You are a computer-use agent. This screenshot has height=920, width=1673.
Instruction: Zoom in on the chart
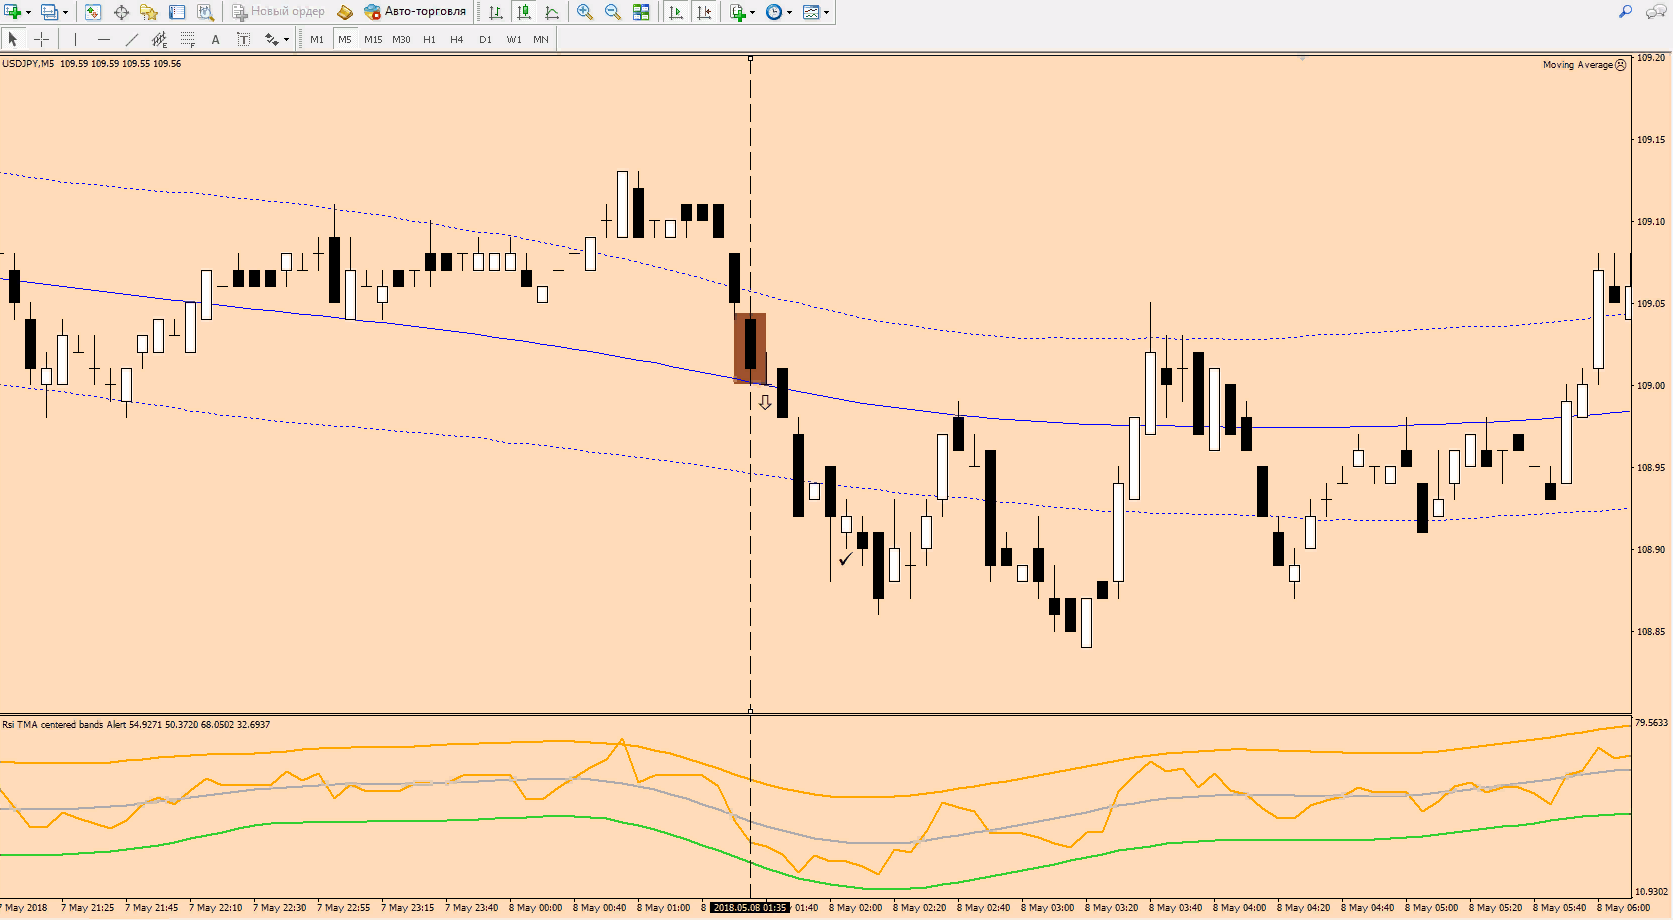click(x=585, y=12)
